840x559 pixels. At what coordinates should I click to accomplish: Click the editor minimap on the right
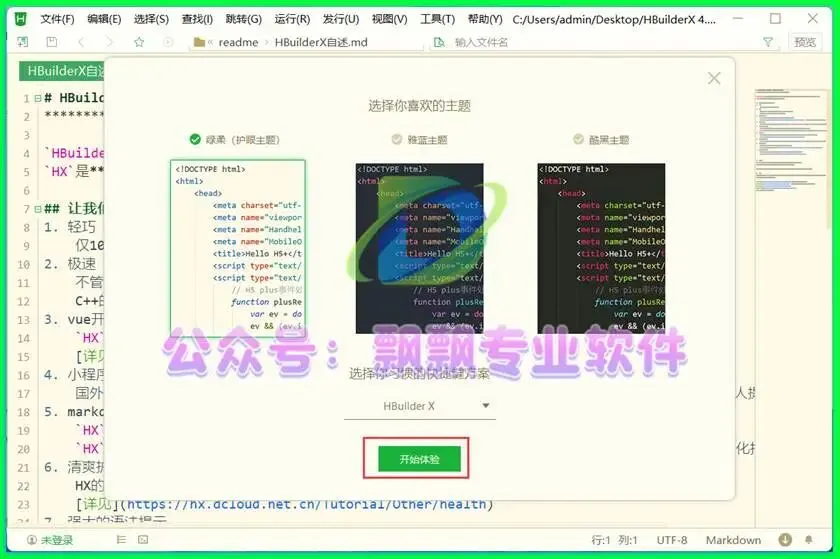coord(791,140)
